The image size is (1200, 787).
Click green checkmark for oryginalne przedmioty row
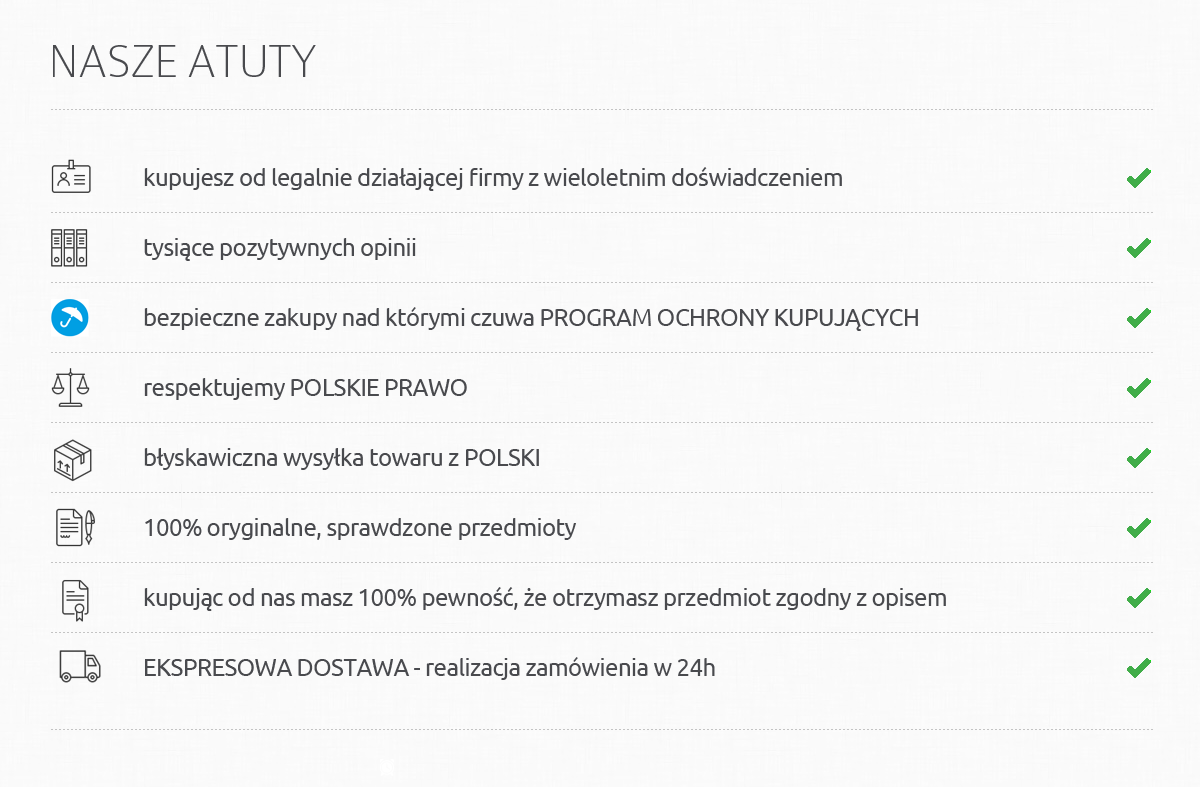pyautogui.click(x=1138, y=528)
